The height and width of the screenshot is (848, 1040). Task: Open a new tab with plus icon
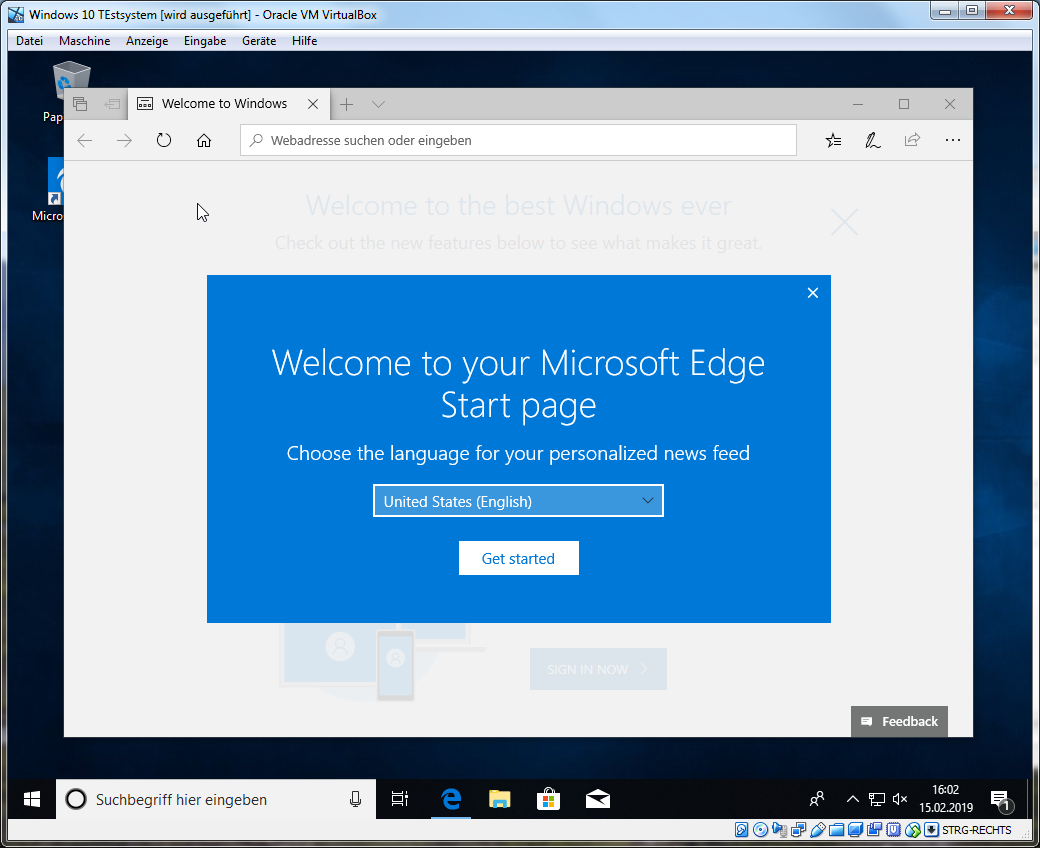click(346, 104)
